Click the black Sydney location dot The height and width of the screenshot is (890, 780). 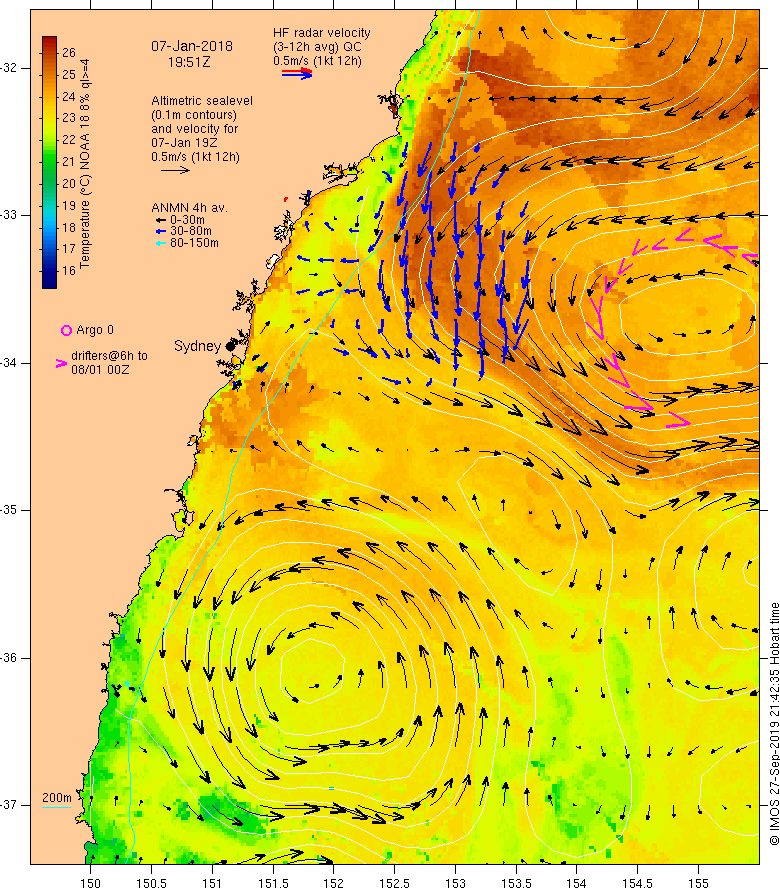click(x=230, y=346)
